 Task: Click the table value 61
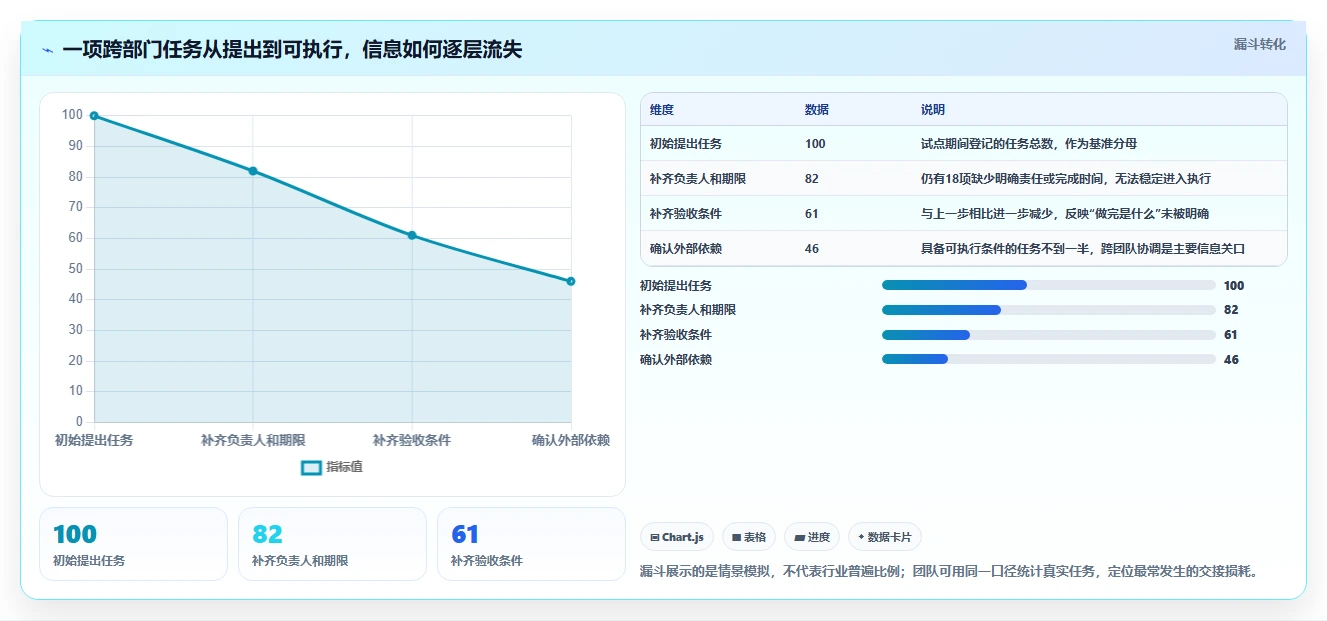click(x=812, y=214)
